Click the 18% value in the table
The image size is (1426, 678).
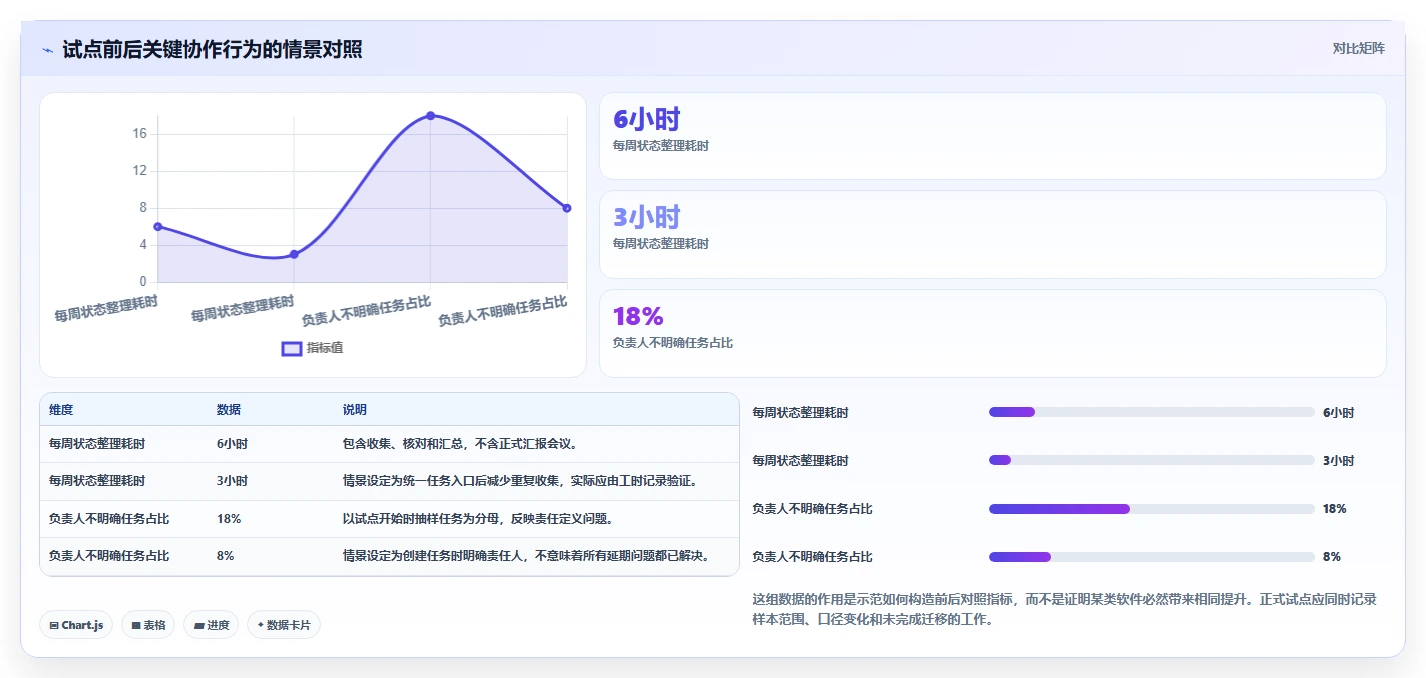click(229, 519)
